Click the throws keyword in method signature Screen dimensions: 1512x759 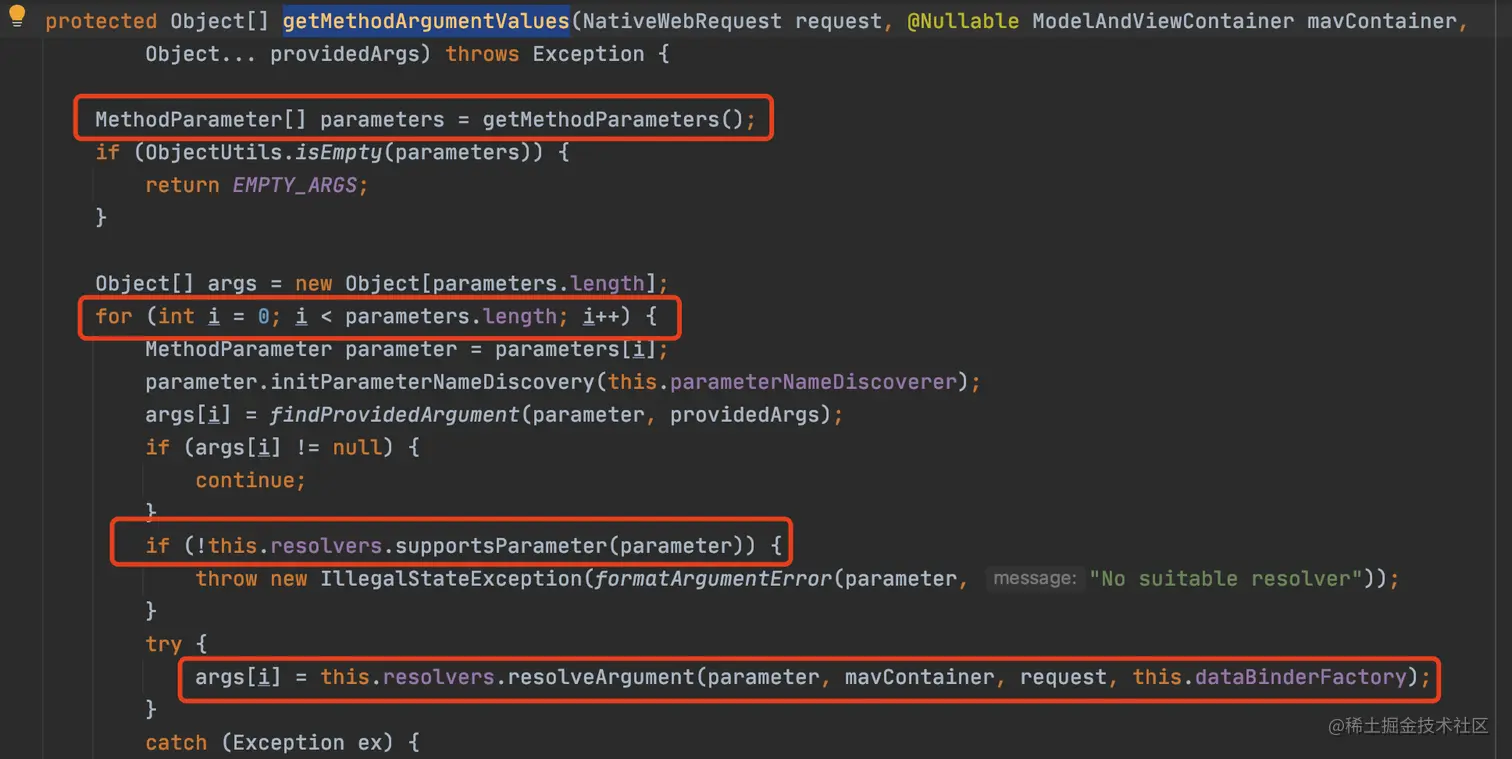(482, 54)
